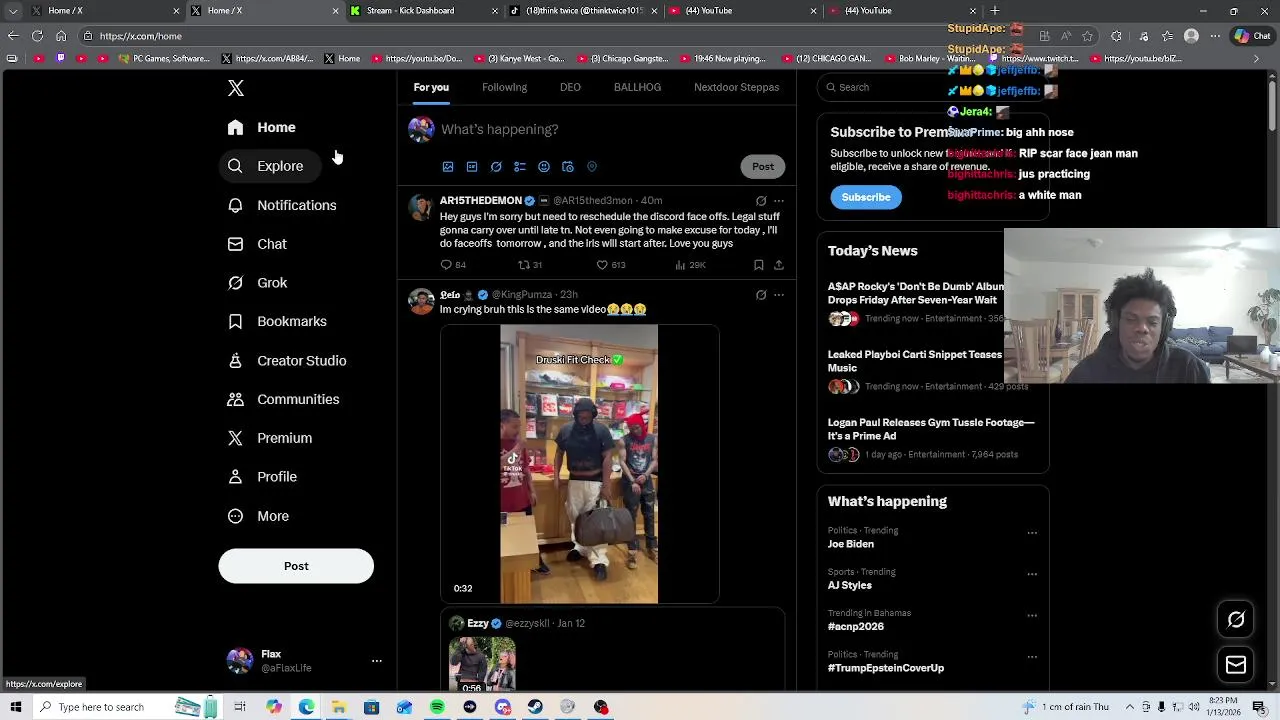Play the Druski Fit Check video
The width and height of the screenshot is (1280, 720).
pos(579,464)
